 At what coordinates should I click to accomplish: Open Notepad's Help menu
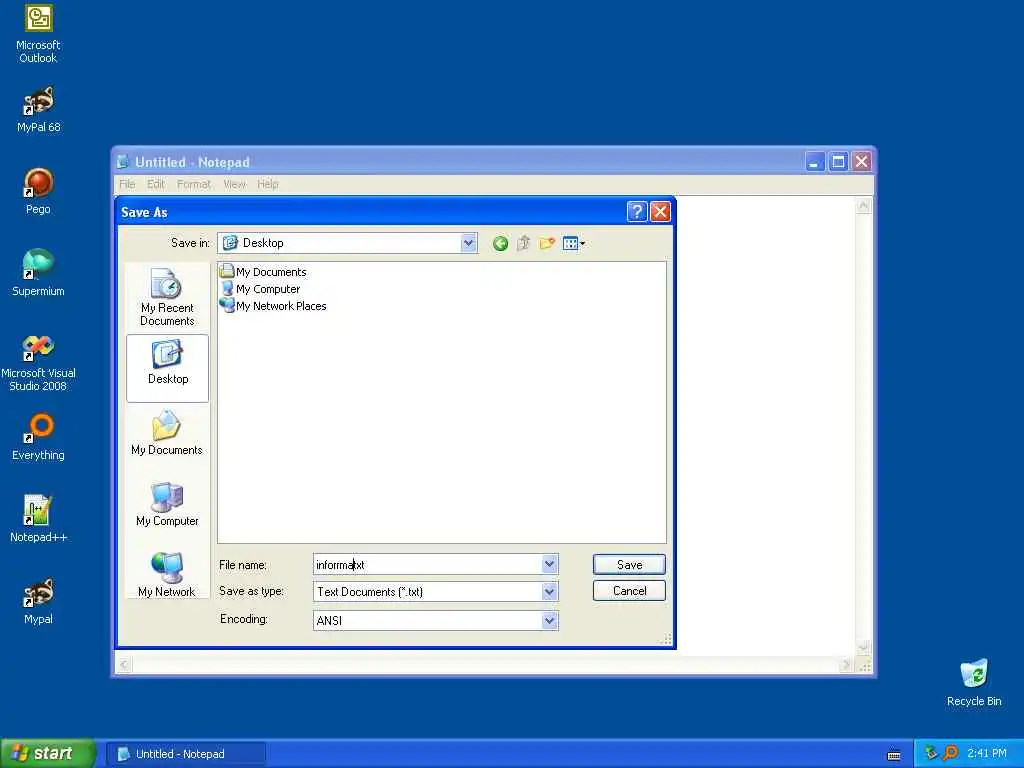pyautogui.click(x=268, y=184)
